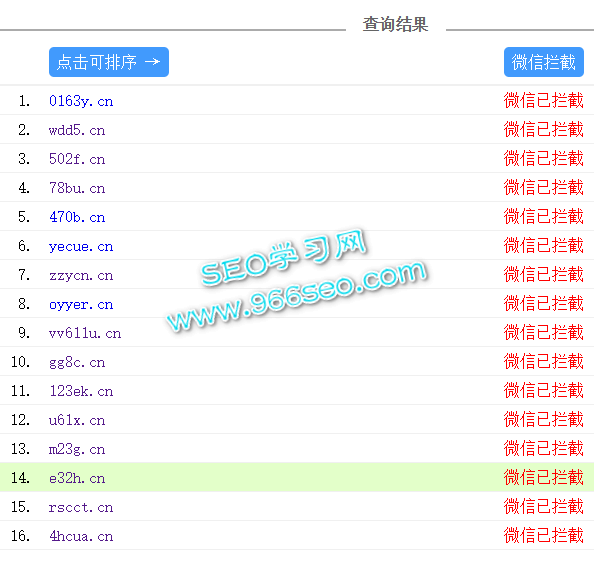Open the 4hcua.cn domain link
This screenshot has width=594, height=561.
pos(81,536)
